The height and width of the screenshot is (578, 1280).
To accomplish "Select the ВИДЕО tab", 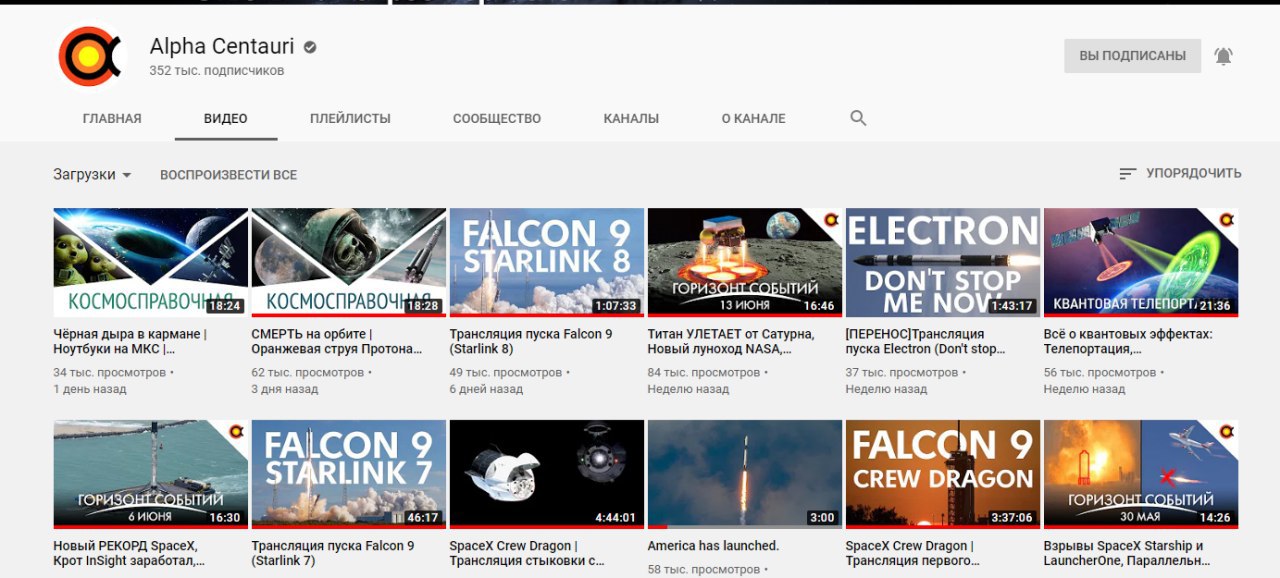I will pyautogui.click(x=226, y=118).
